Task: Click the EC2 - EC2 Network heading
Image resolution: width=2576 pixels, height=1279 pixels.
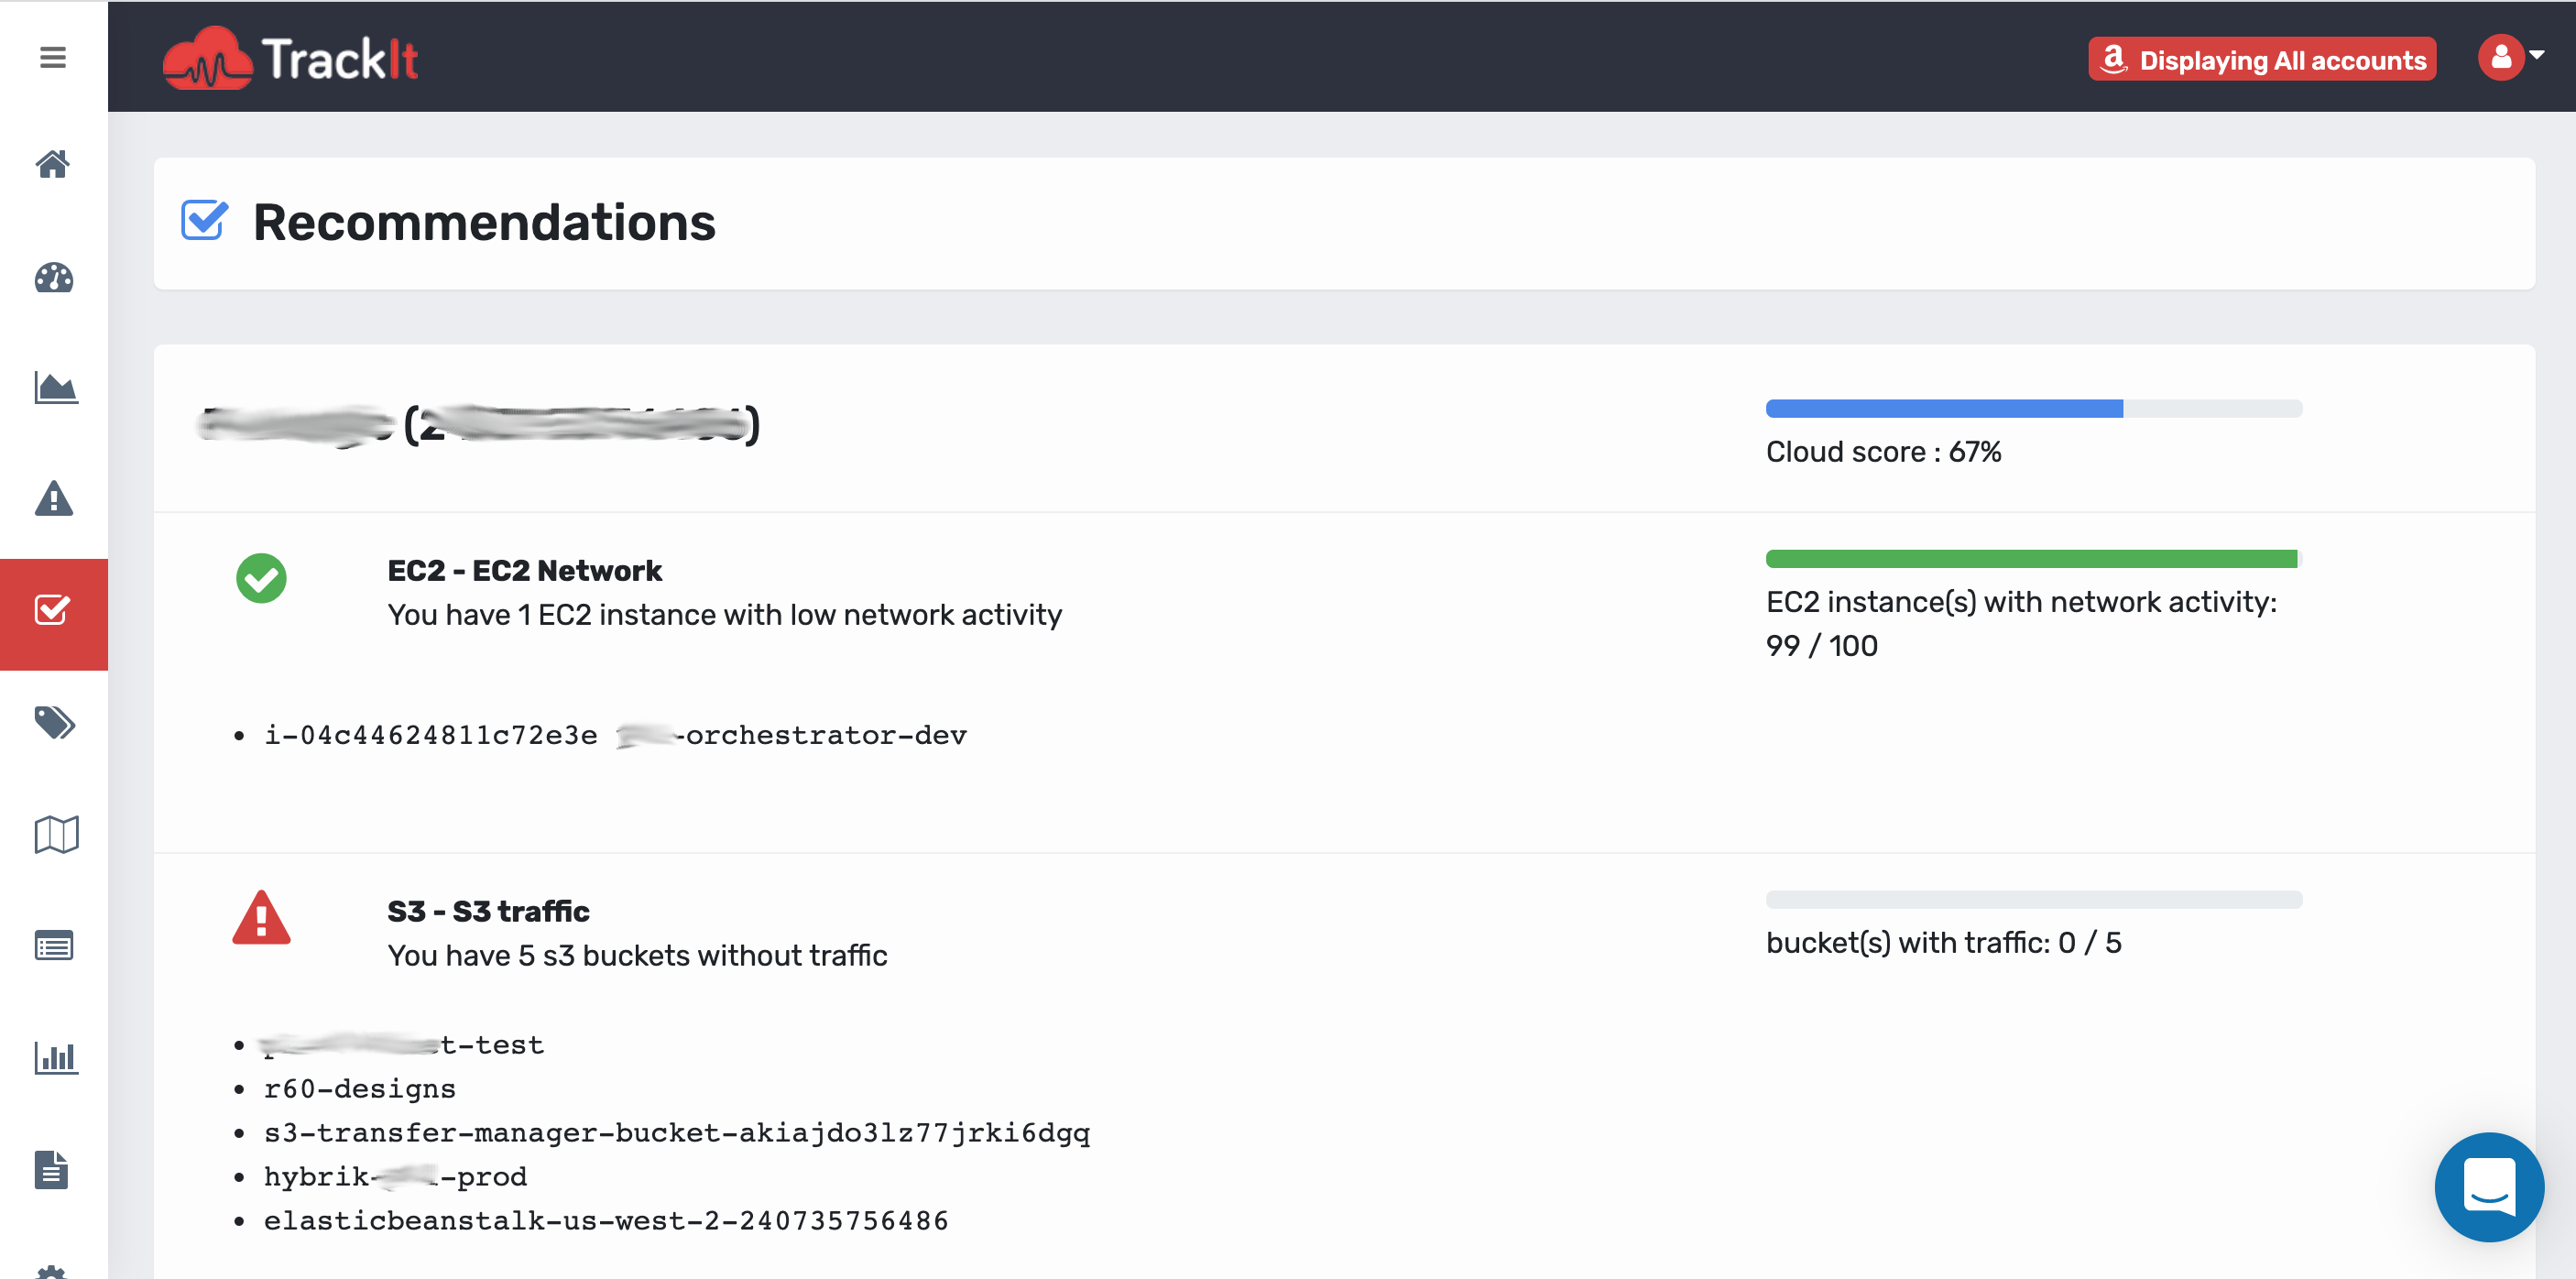Action: [525, 570]
